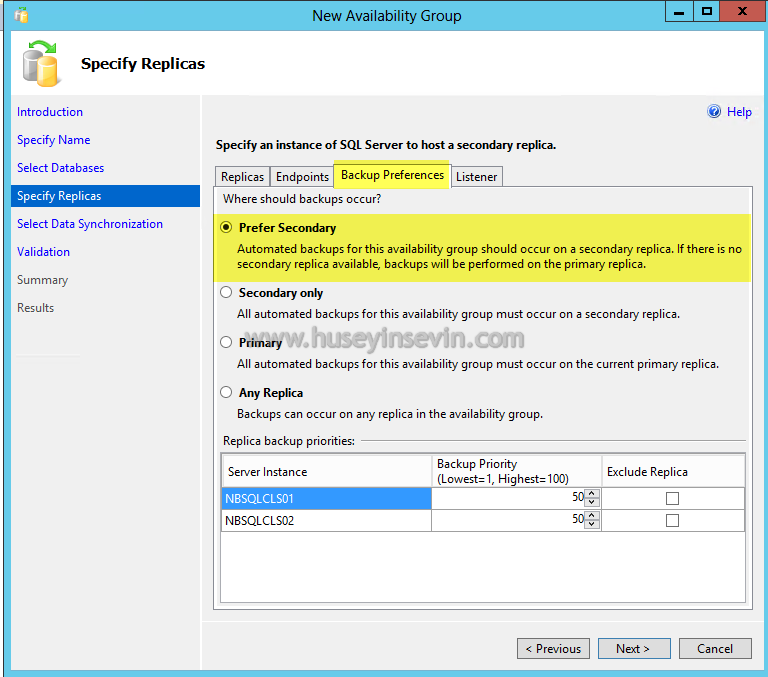The width and height of the screenshot is (768, 677).
Task: Open the Endpoints tab
Action: coord(302,176)
